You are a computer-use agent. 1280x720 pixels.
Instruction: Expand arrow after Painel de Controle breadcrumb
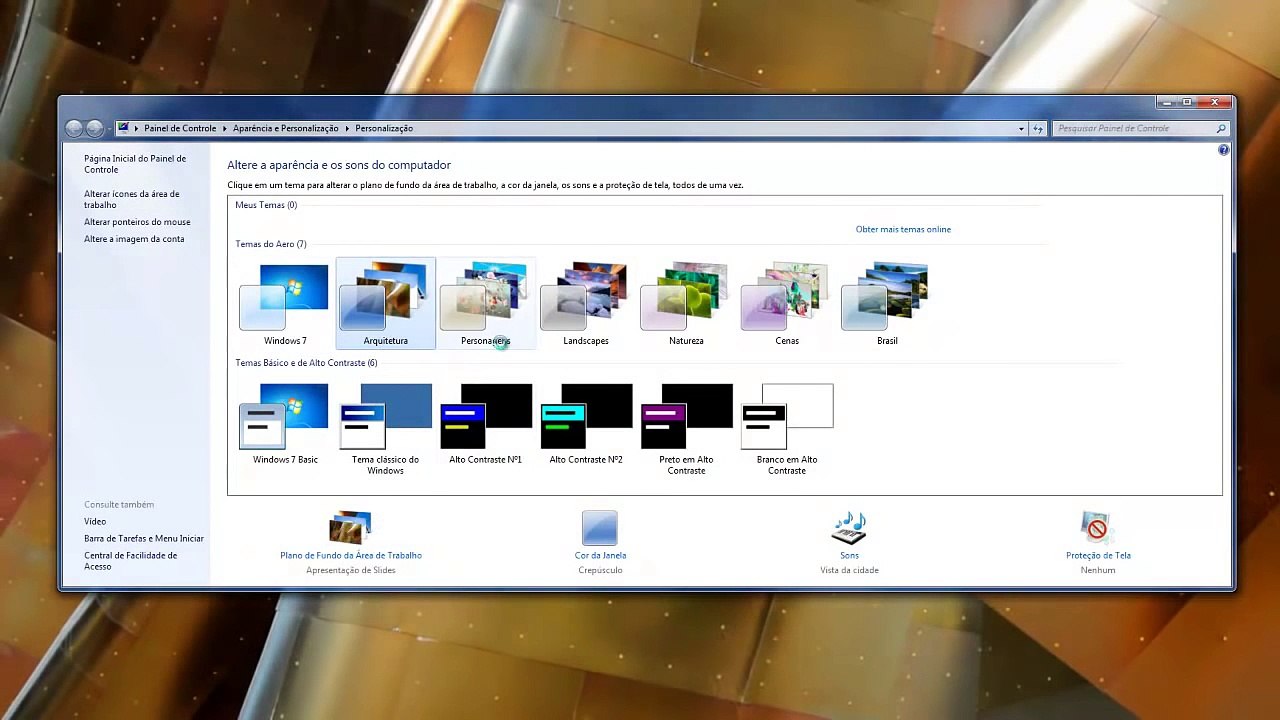225,128
